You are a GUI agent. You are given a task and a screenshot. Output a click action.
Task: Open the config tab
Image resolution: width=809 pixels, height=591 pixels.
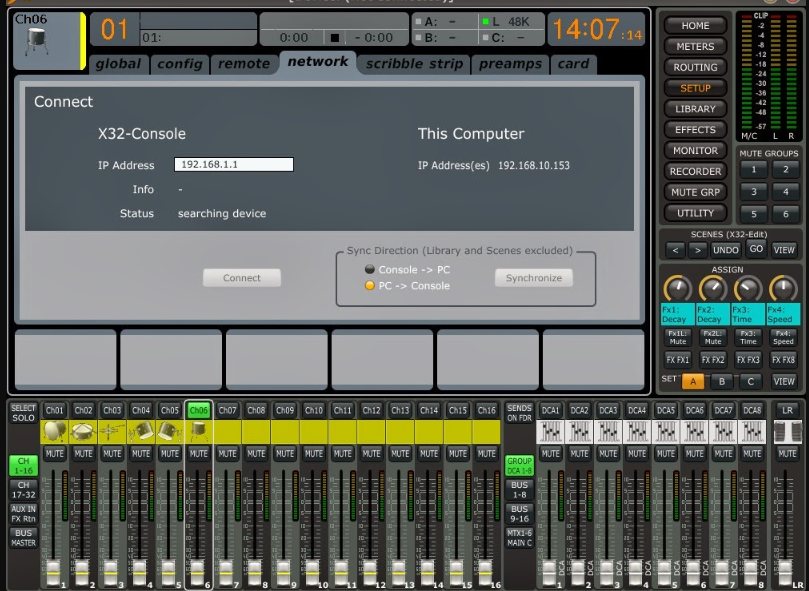click(x=180, y=64)
